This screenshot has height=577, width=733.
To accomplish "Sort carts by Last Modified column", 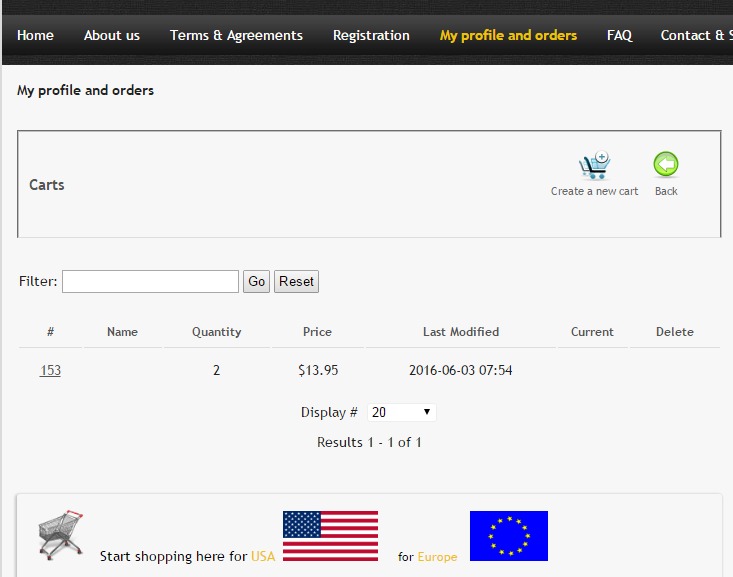I will 461,332.
